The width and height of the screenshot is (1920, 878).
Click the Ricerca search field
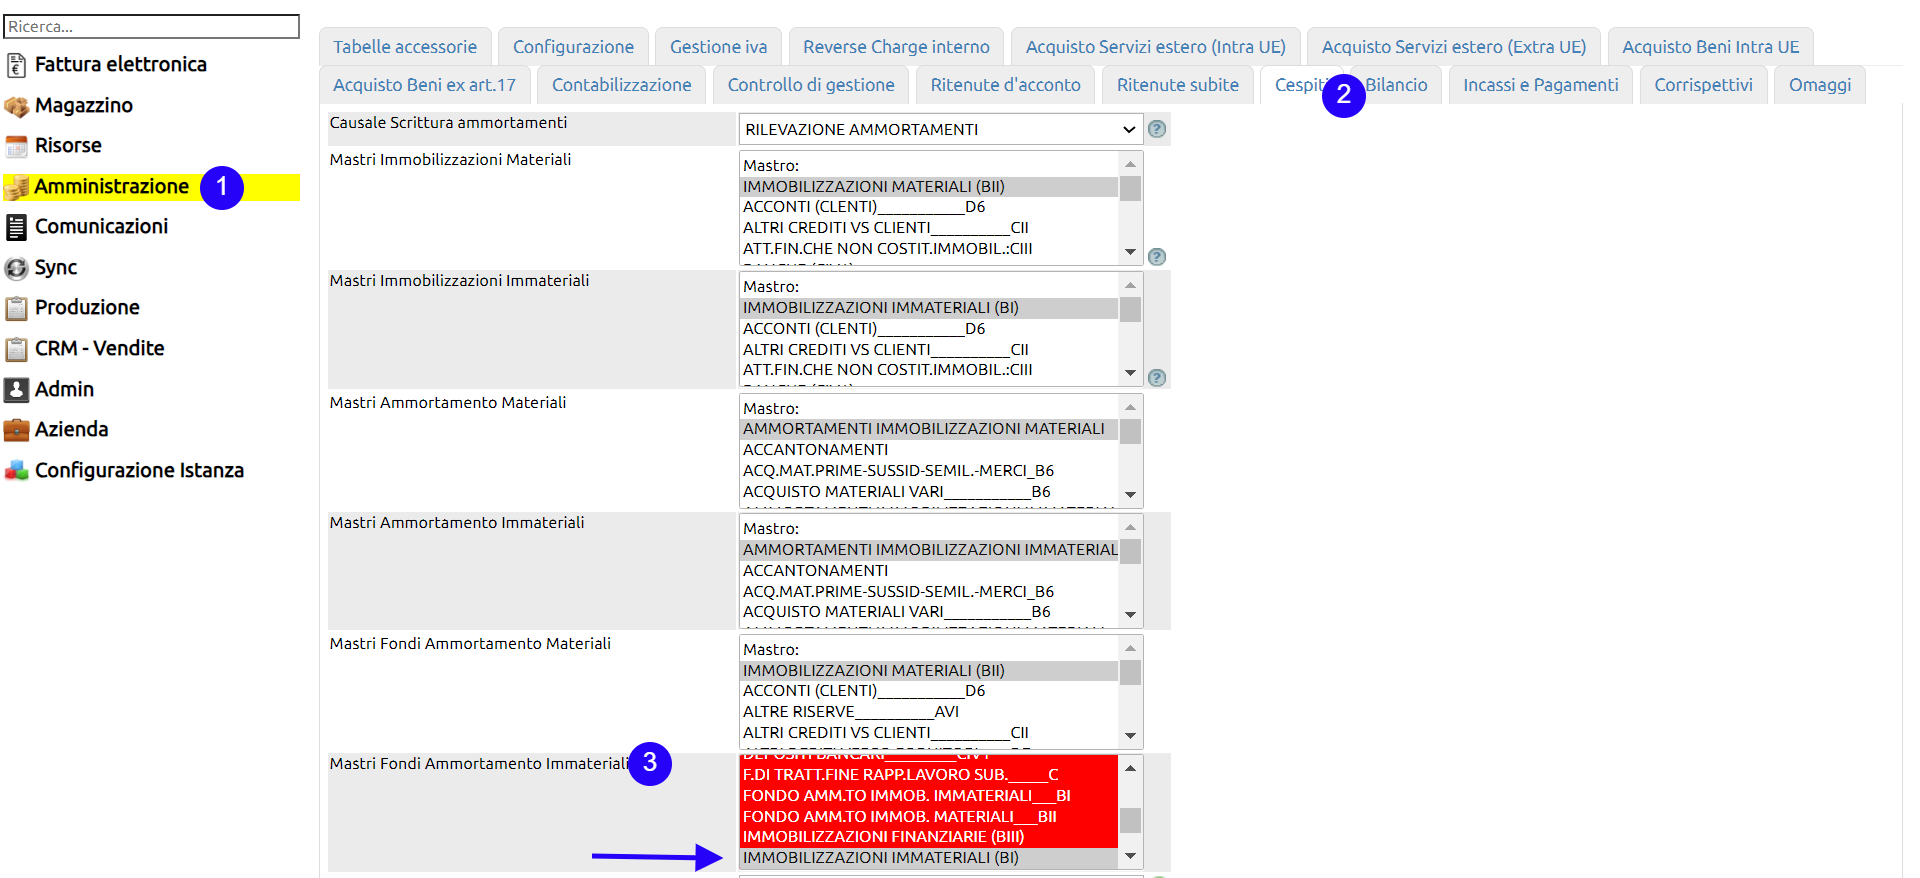(152, 27)
